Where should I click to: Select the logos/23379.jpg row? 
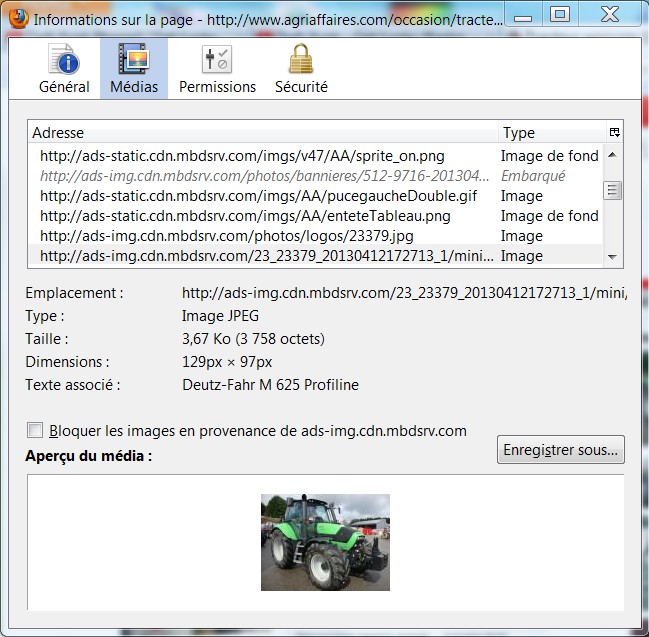315,236
